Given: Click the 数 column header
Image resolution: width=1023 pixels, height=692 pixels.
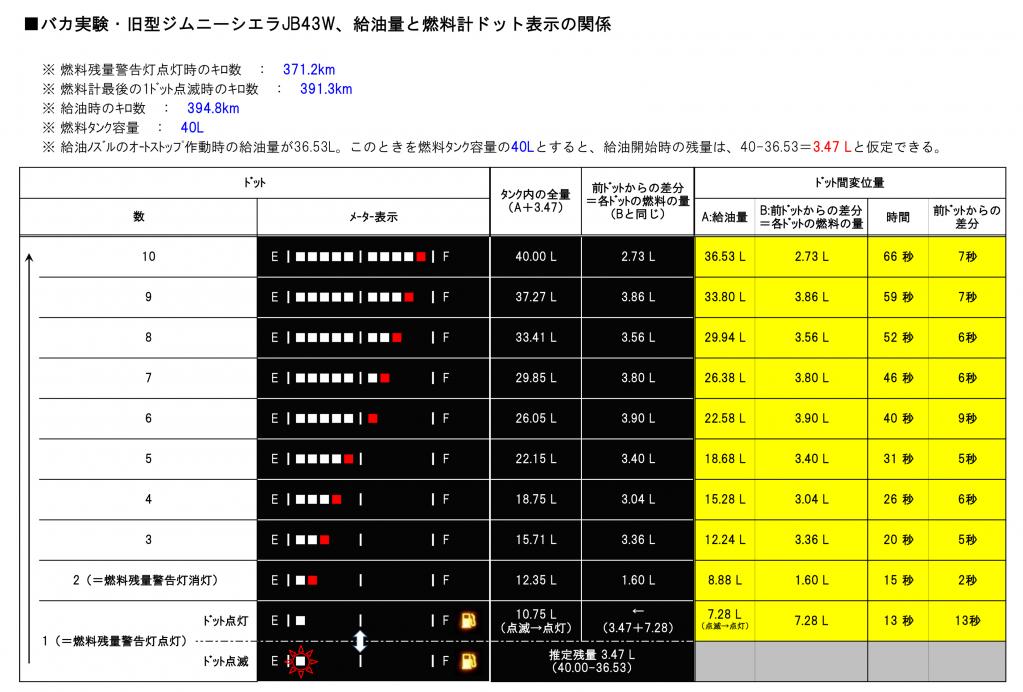Looking at the screenshot, I should coord(138,217).
